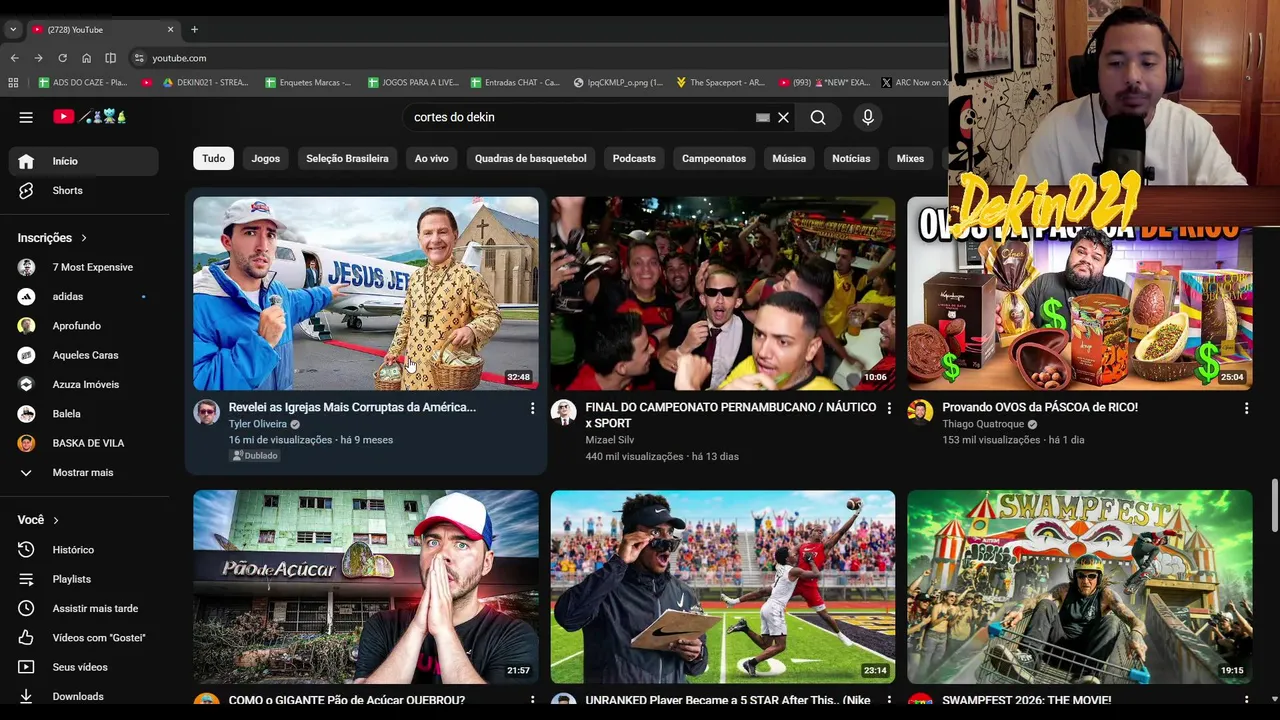Click Assistir mais tarde clock icon

coord(26,608)
